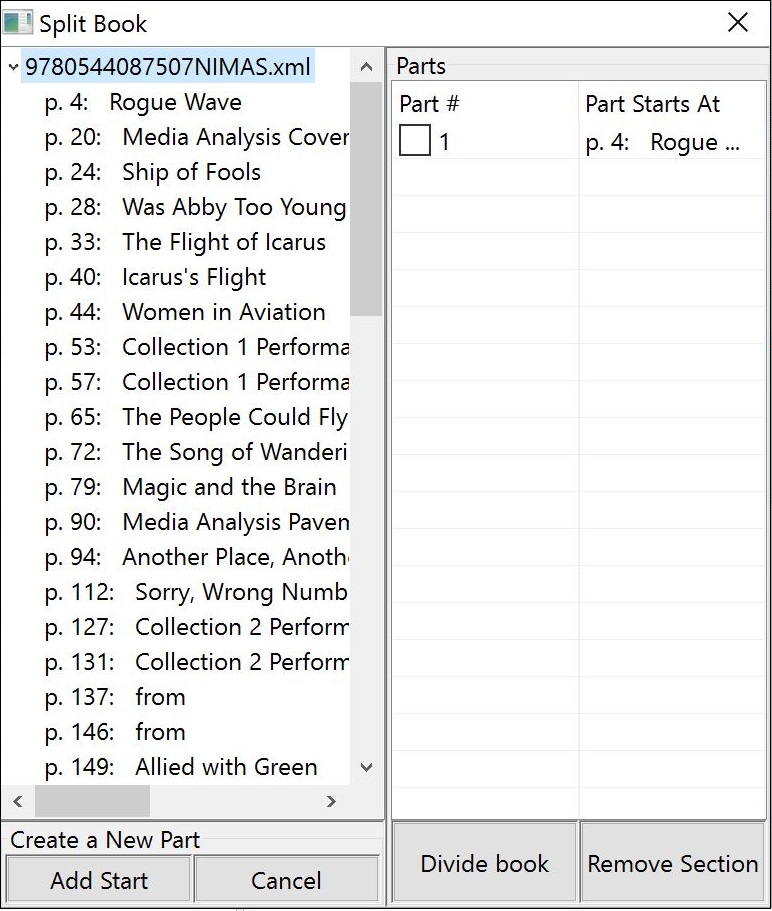Choose "p. 79: Magic and the Brain"

point(190,487)
